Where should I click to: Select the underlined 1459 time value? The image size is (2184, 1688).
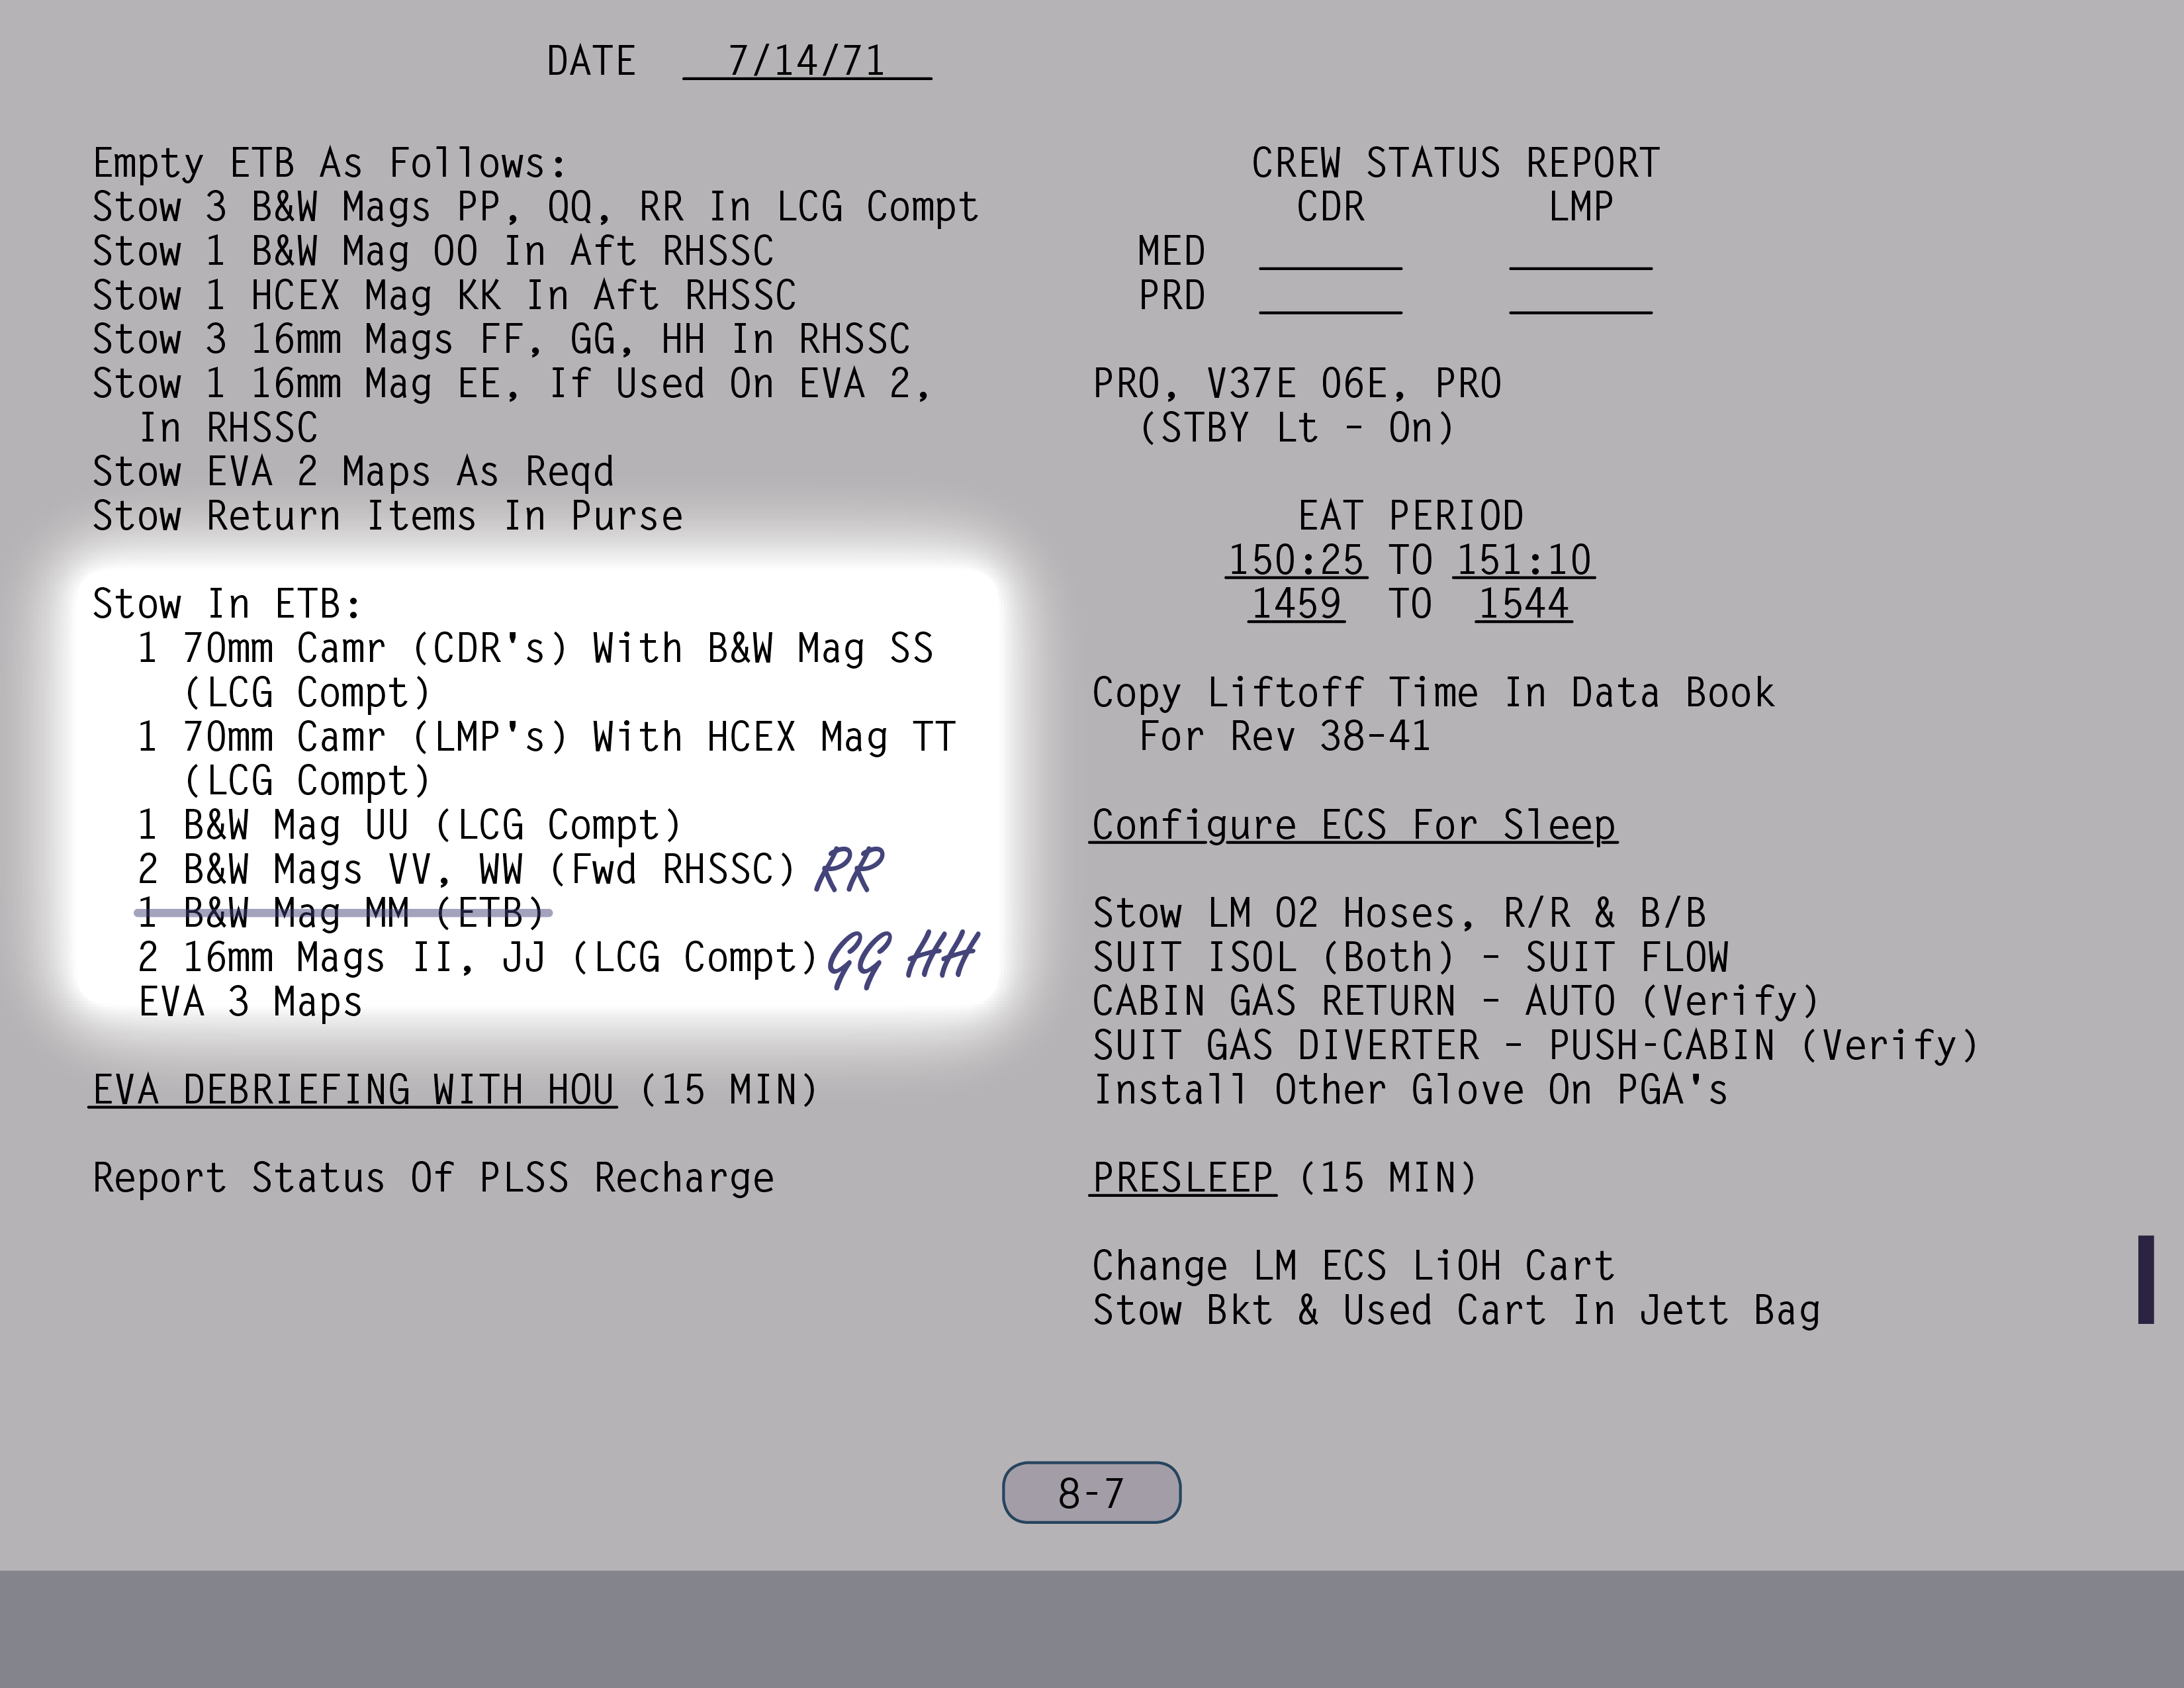[x=1296, y=604]
